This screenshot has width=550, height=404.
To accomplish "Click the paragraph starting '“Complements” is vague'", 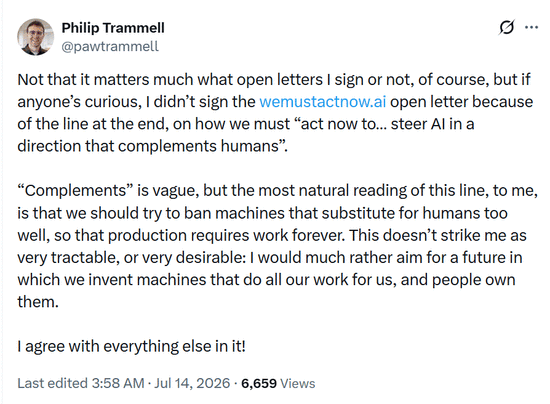I will (x=277, y=246).
